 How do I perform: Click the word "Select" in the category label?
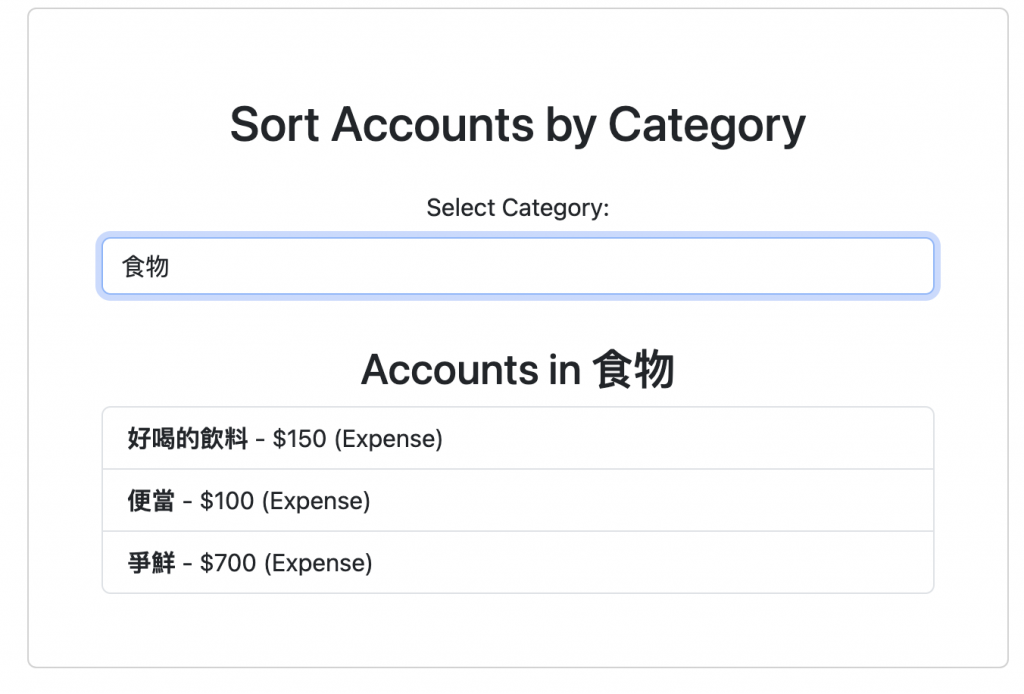(460, 208)
